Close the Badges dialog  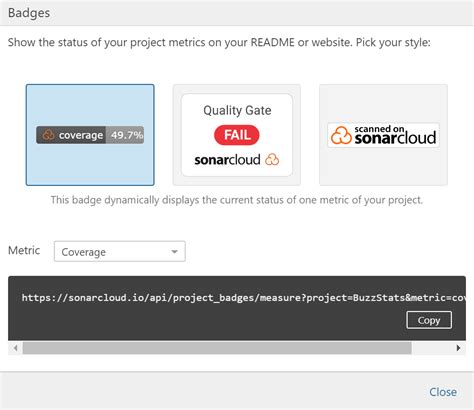443,392
